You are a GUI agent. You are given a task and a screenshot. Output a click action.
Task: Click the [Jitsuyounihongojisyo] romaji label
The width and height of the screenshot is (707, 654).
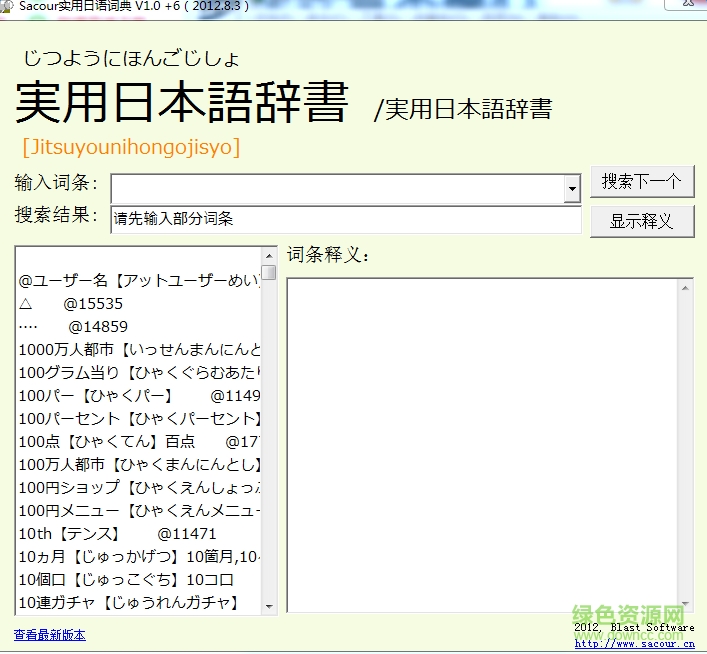(x=131, y=147)
